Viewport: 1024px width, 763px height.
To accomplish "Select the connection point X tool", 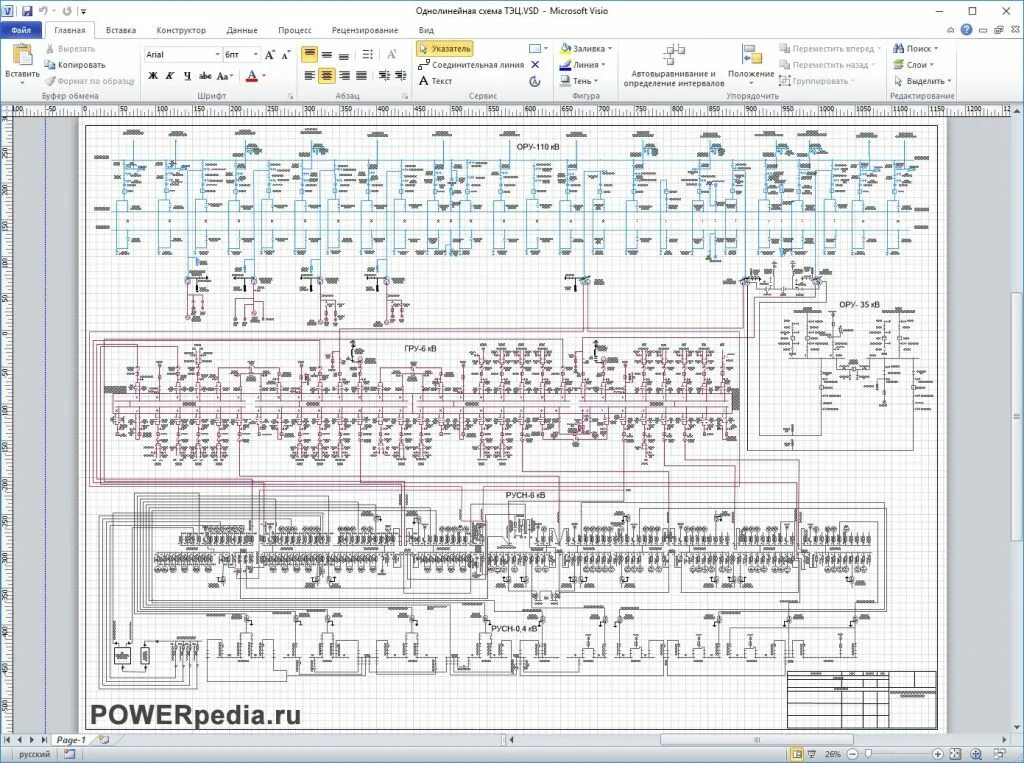I will 536,65.
